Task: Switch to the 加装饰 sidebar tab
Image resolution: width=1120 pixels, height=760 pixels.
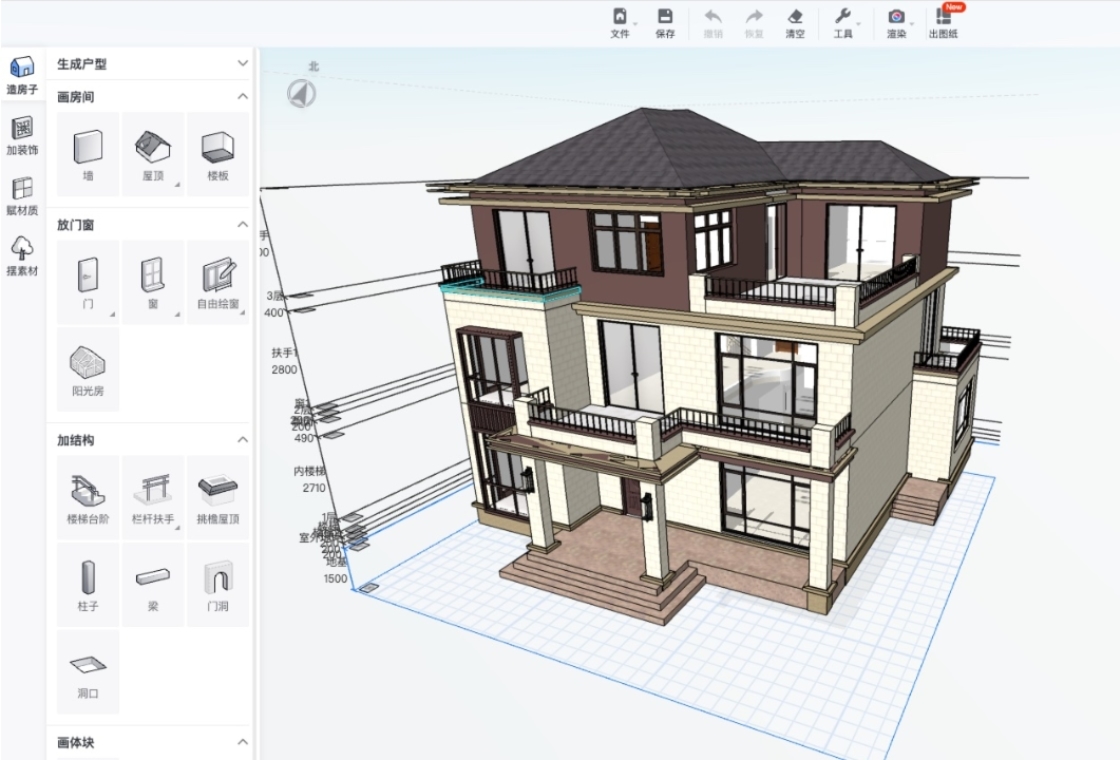Action: [21, 136]
